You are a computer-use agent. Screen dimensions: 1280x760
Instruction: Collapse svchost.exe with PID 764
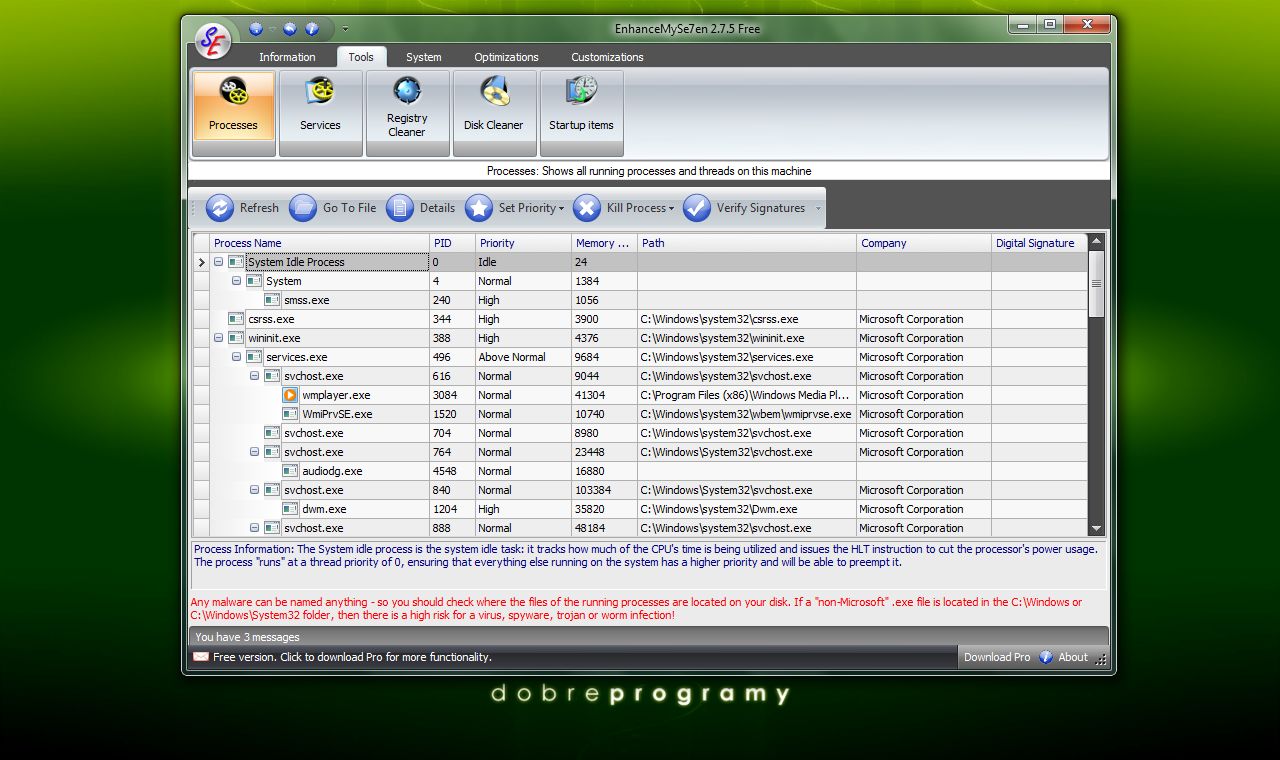tap(254, 452)
